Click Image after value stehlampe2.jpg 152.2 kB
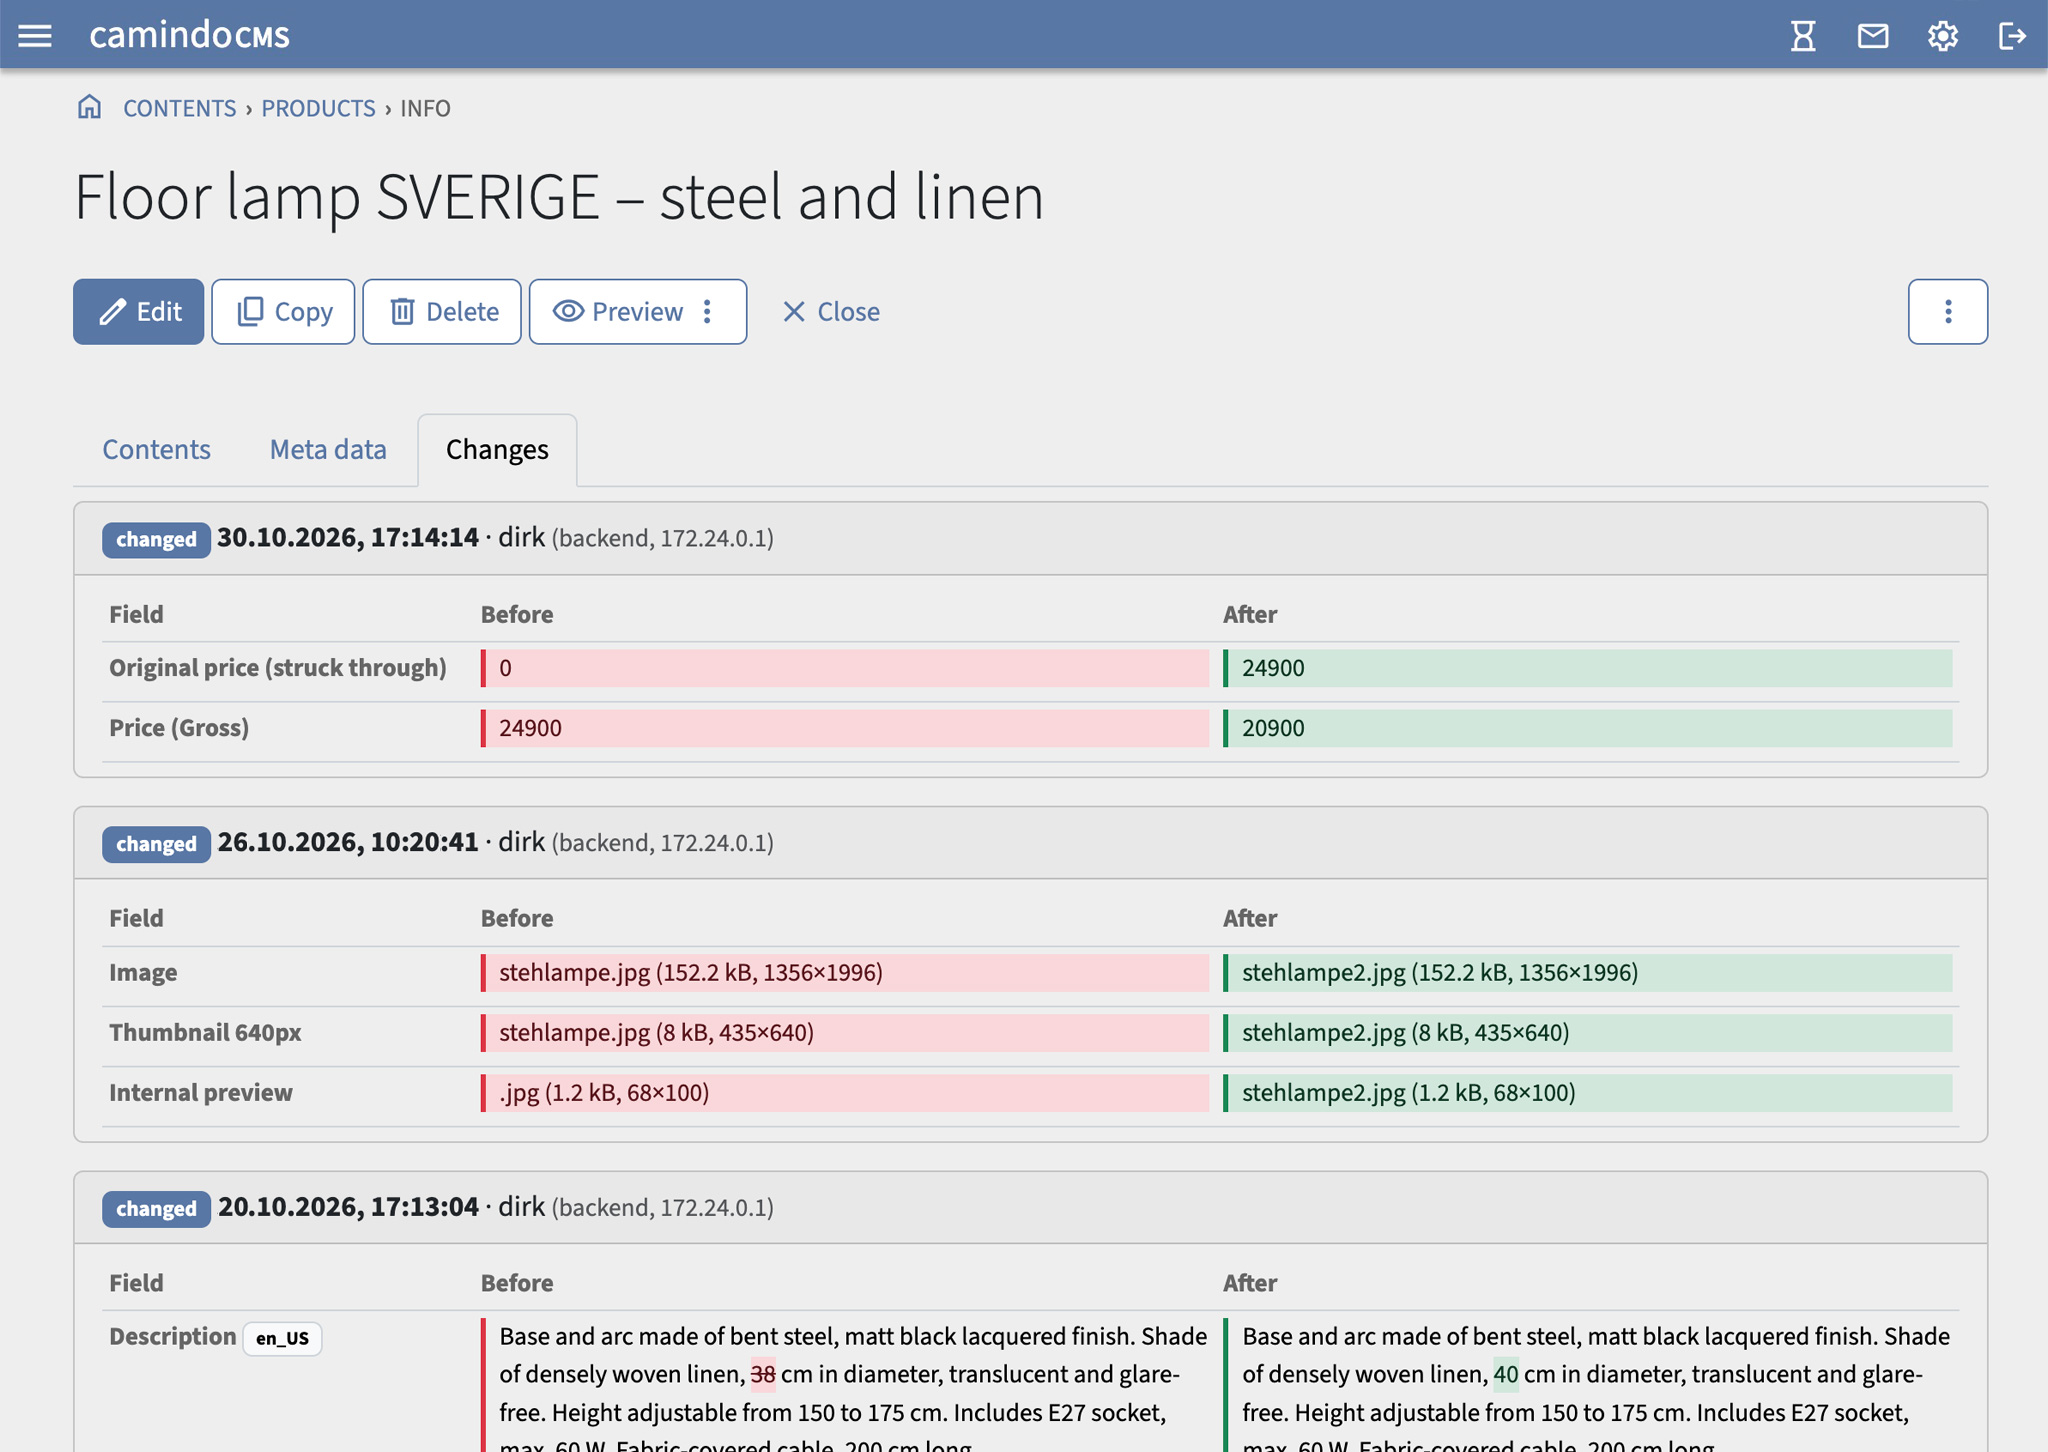2048x1452 pixels. (1588, 973)
